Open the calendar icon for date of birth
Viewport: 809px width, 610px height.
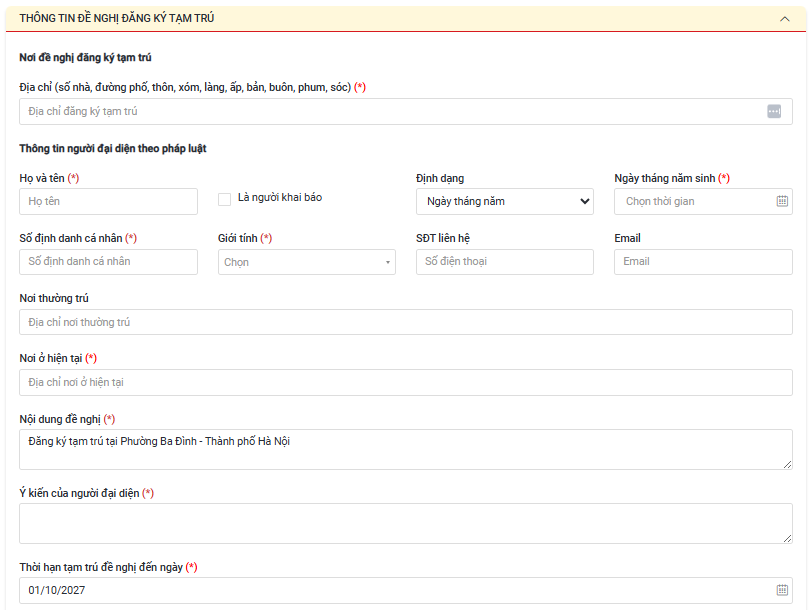(x=782, y=201)
